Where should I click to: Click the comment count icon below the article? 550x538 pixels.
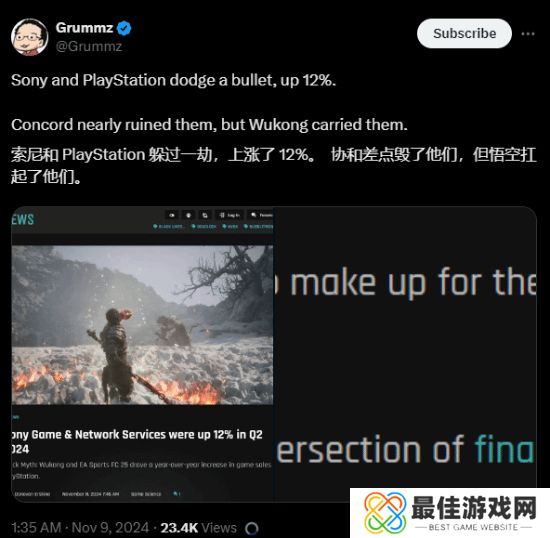pyautogui.click(x=177, y=494)
